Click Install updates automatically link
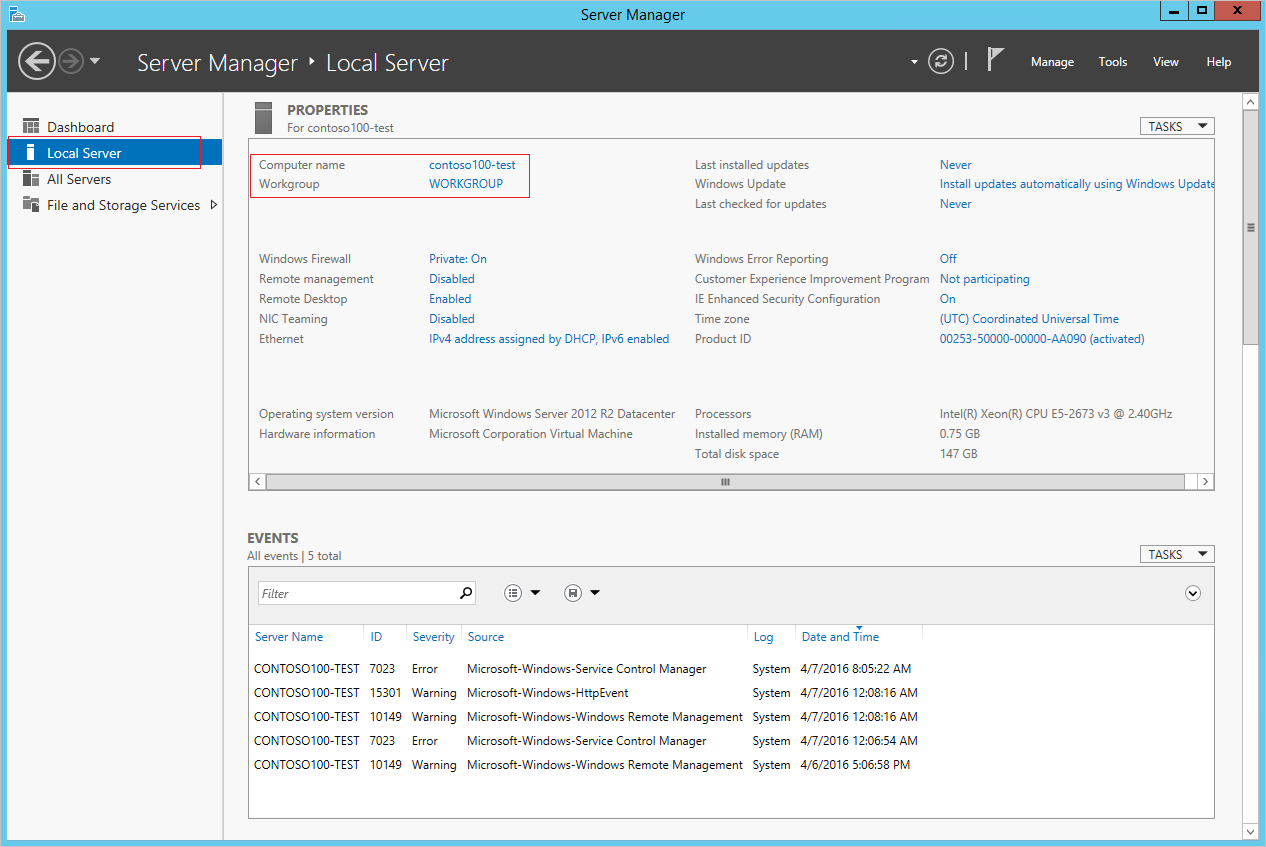Screen dimensions: 1266x847 (1077, 184)
